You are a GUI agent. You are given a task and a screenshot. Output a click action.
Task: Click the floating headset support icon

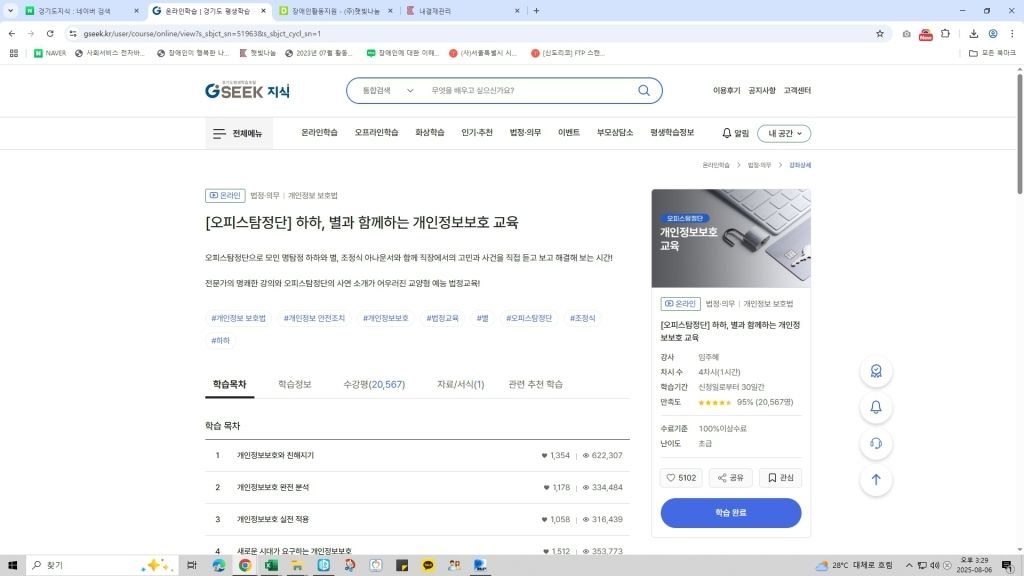pos(876,443)
